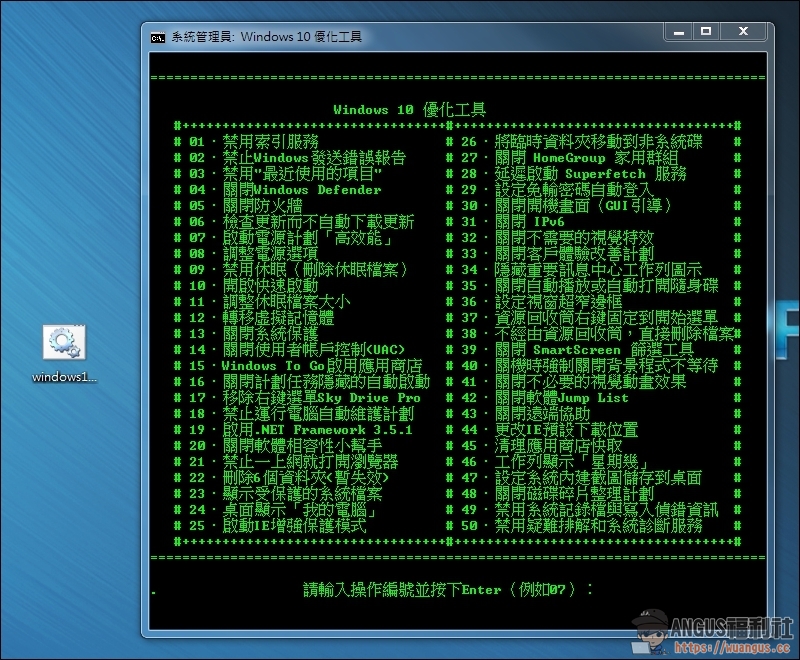Screen dimensions: 800x660
Task: Click the blinking cursor at prompt line start
Action: coord(153,594)
